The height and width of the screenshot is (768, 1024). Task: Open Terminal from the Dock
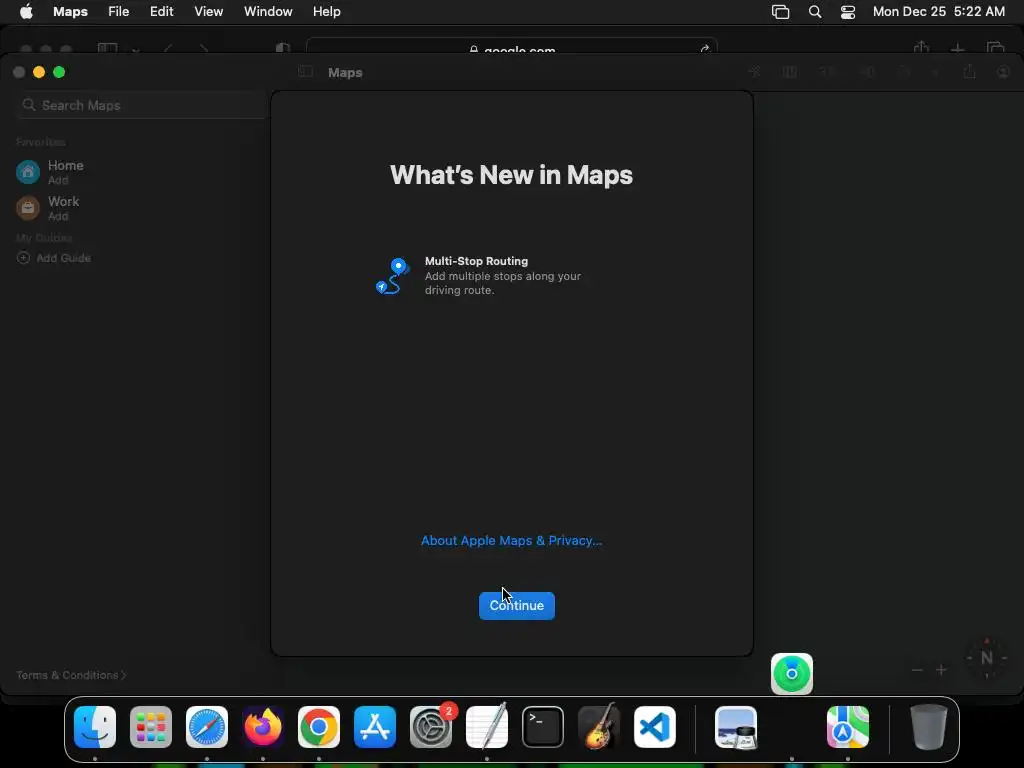543,727
